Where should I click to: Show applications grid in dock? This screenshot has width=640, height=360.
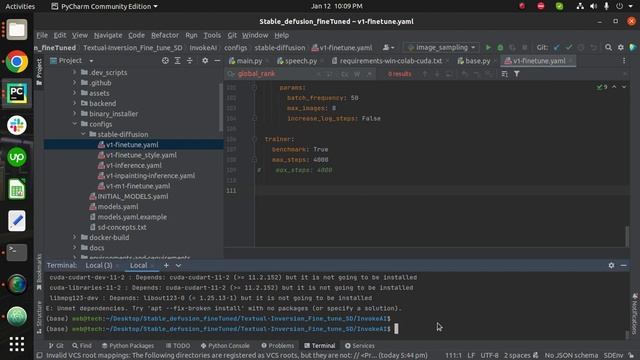pyautogui.click(x=17, y=344)
